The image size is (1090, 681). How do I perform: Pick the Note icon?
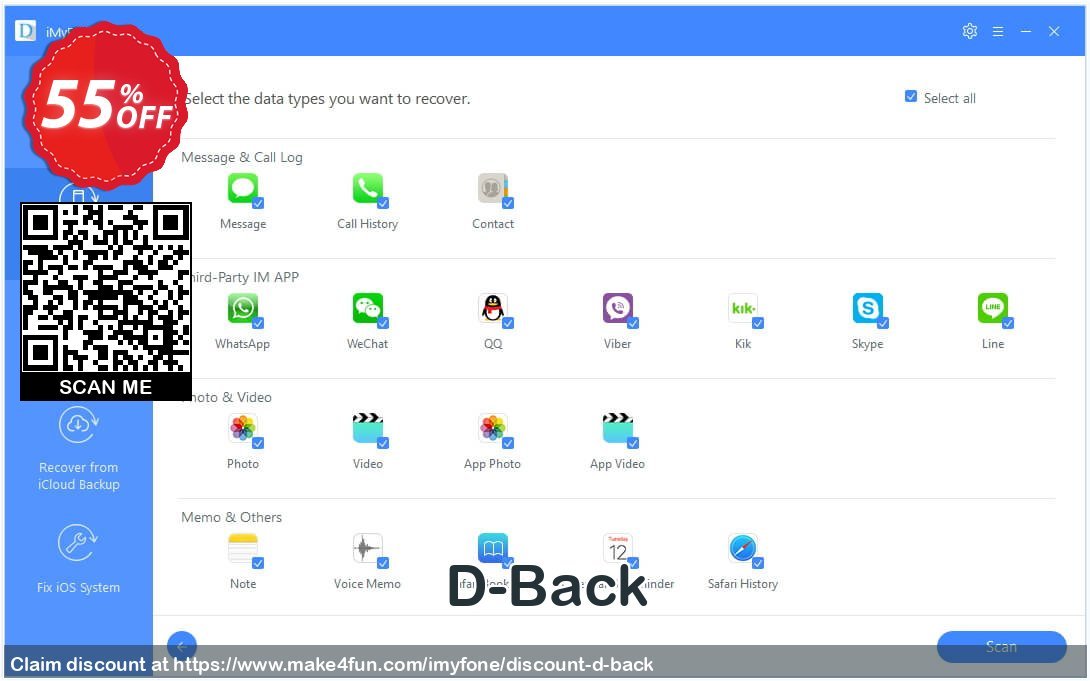tap(243, 548)
